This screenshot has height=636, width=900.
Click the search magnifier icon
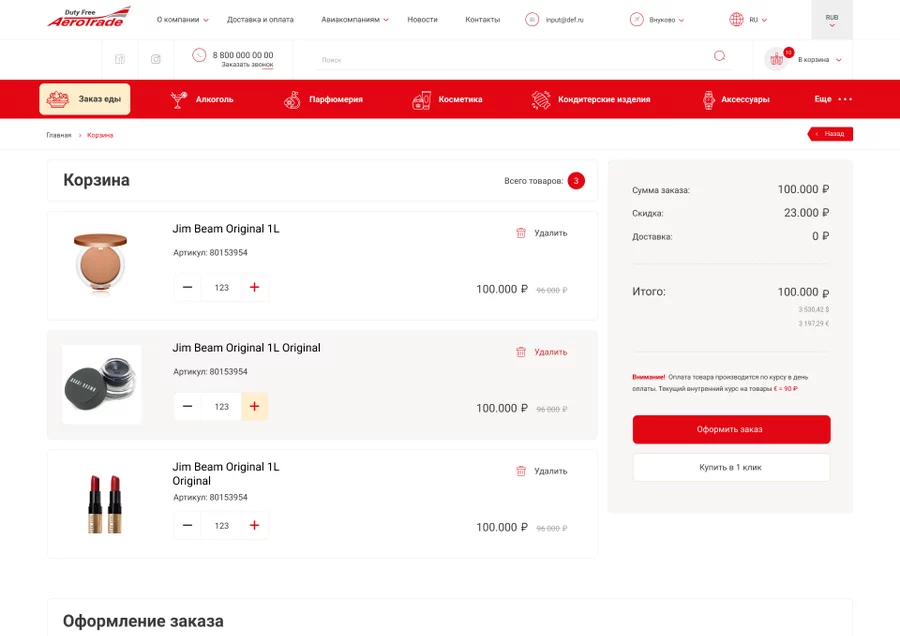click(719, 56)
